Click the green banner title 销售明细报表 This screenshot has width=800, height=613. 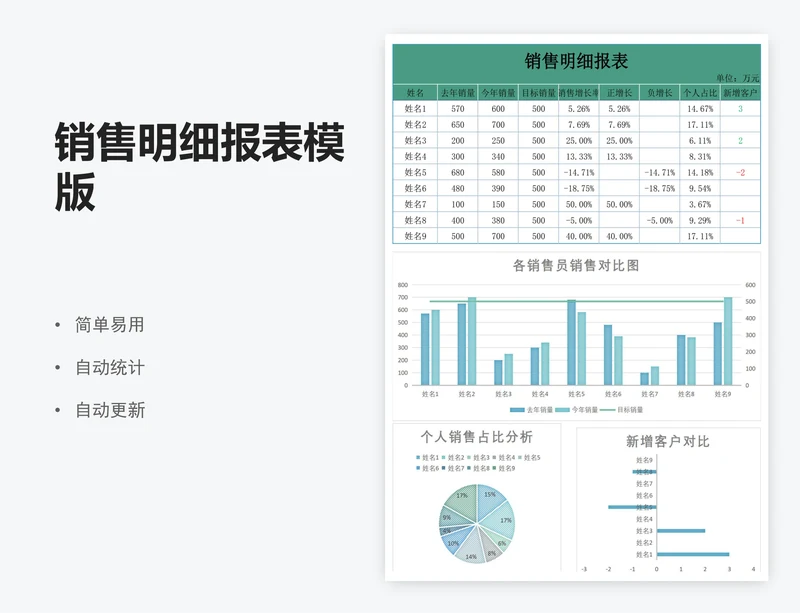click(x=576, y=61)
